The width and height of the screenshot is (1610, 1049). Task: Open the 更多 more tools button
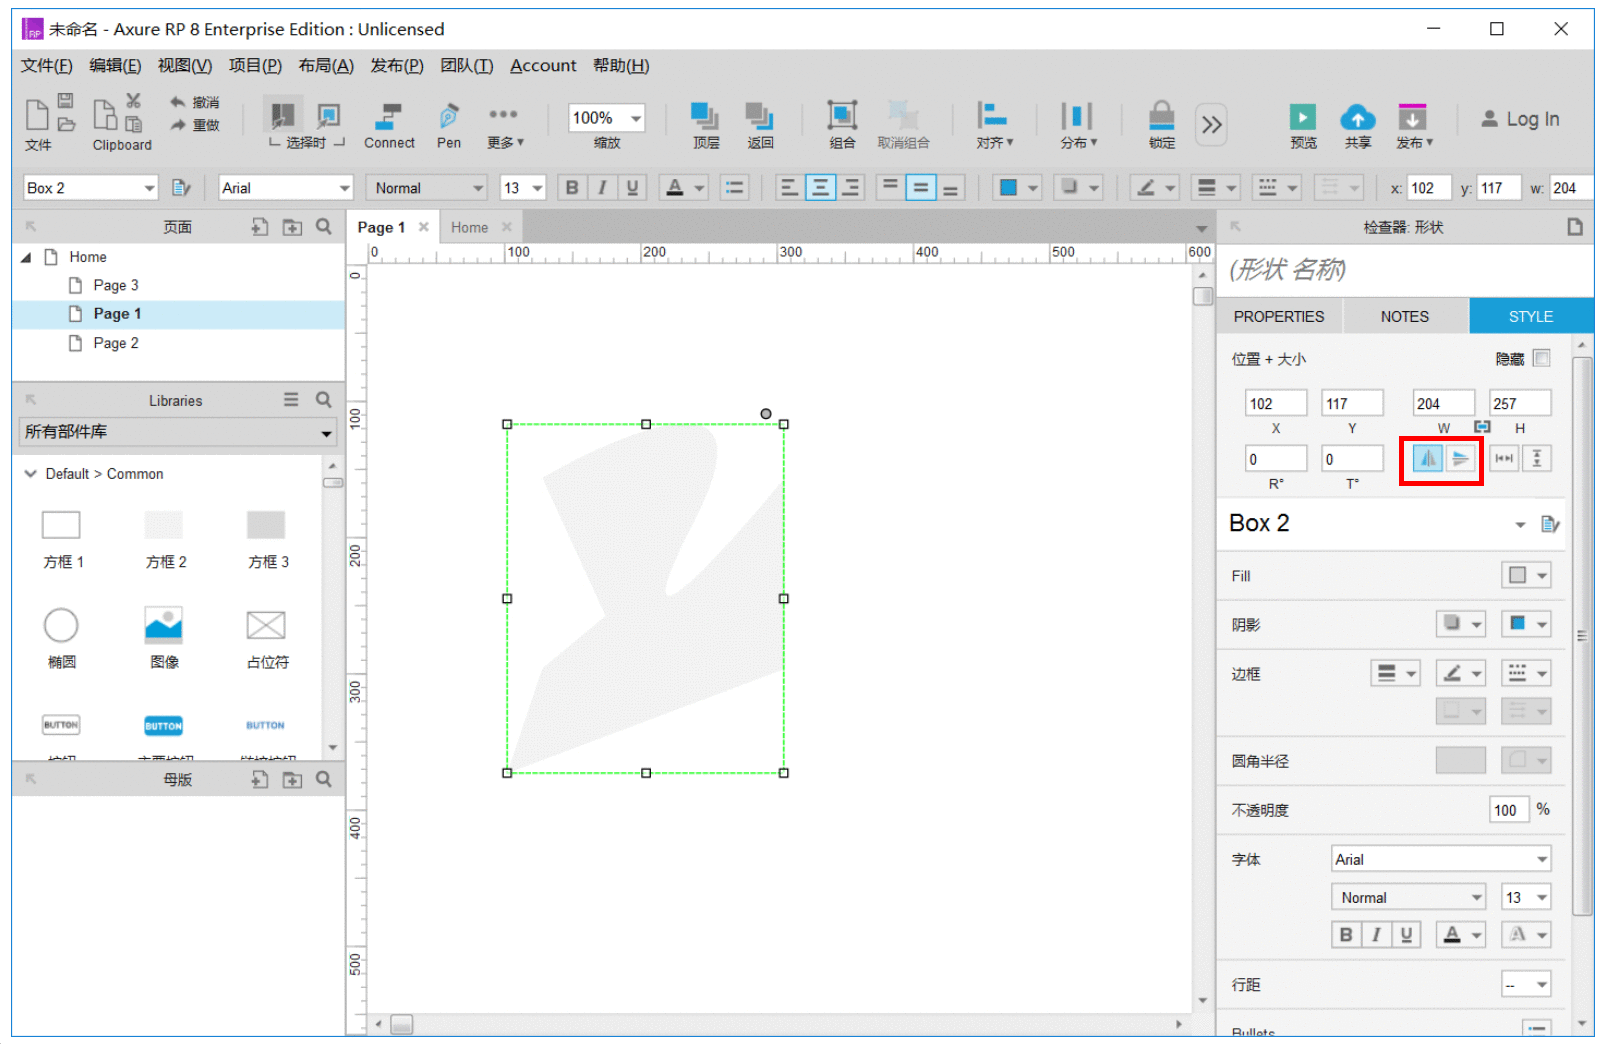tap(504, 126)
